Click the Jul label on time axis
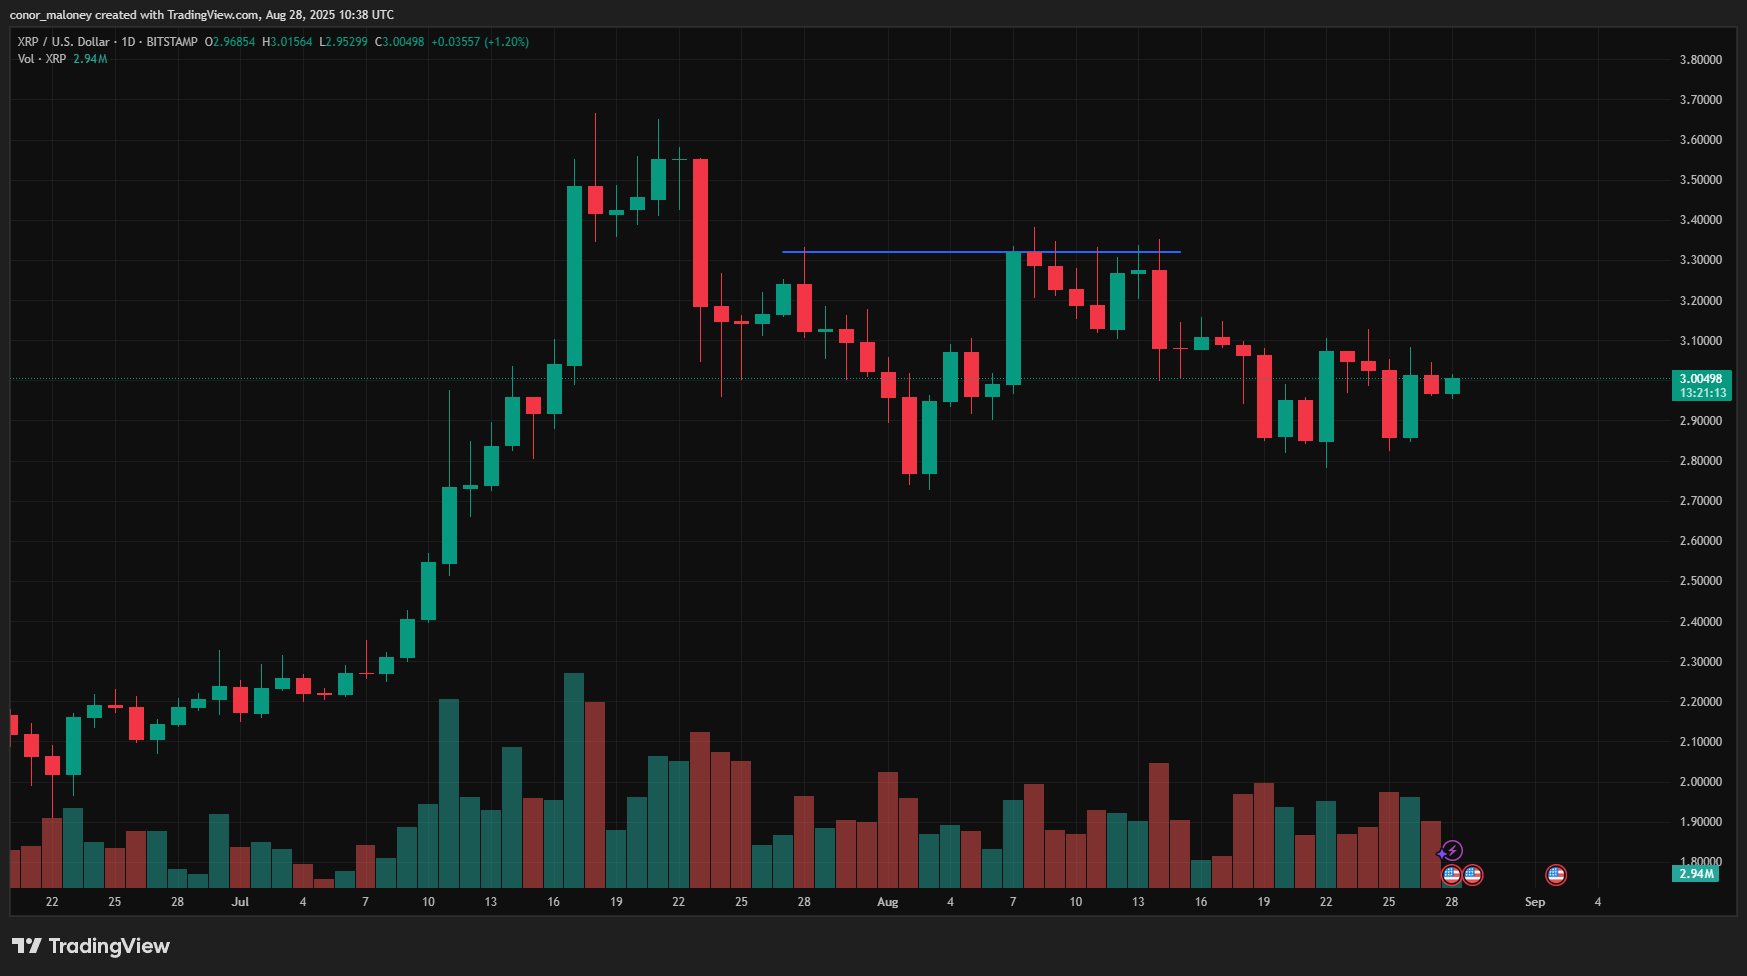The height and width of the screenshot is (976, 1747). [240, 902]
